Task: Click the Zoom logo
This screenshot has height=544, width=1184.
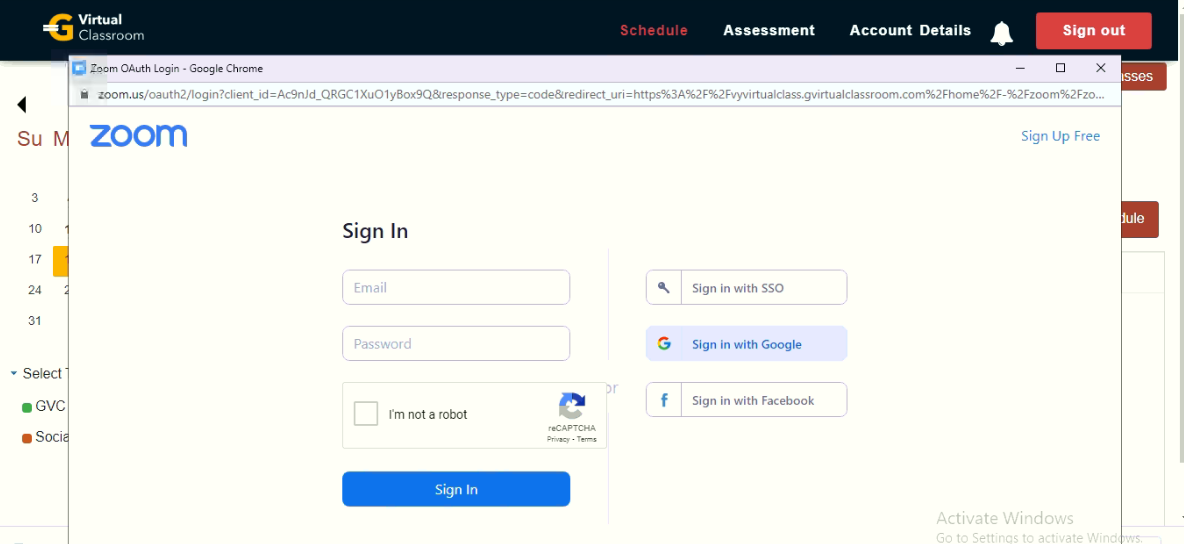Action: [138, 136]
